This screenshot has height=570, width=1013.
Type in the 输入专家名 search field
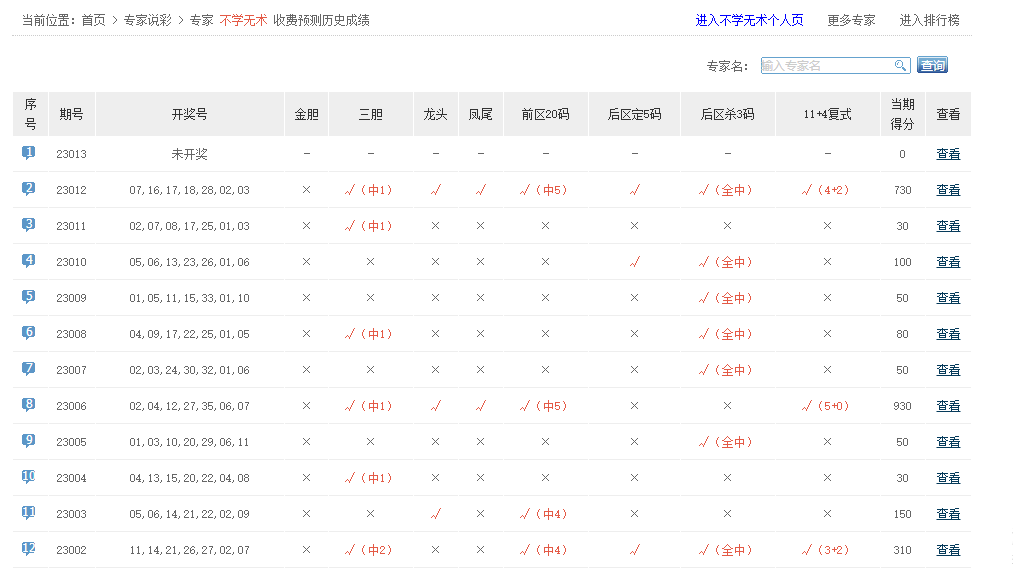[x=826, y=65]
